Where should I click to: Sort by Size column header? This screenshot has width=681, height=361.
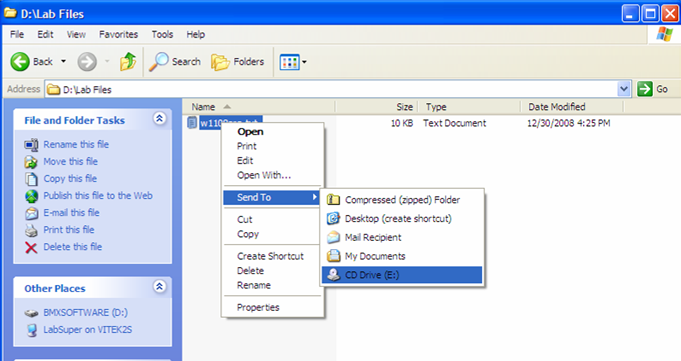point(377,107)
